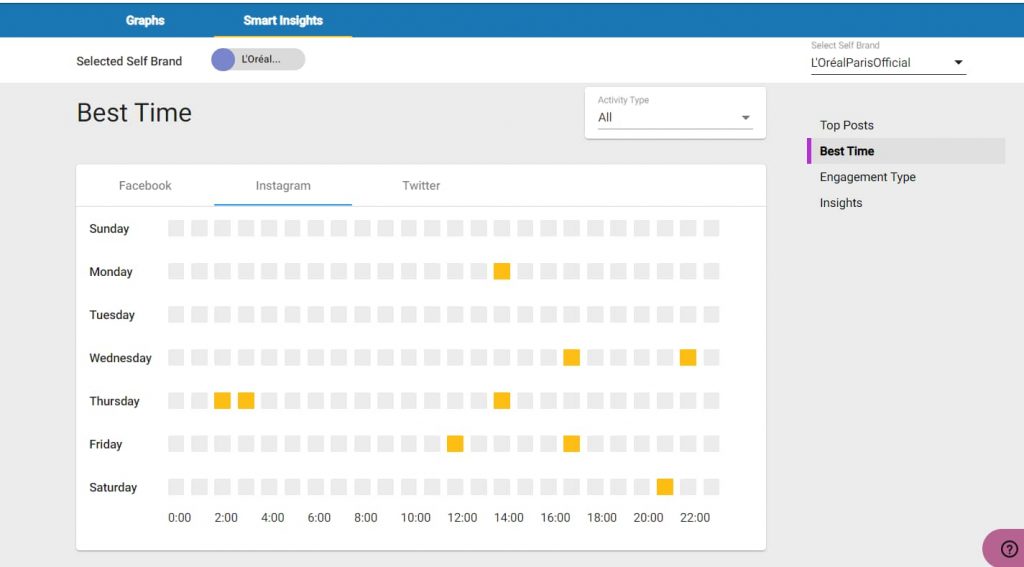This screenshot has width=1024, height=567.
Task: Select the Smart Insights tab
Action: (x=283, y=20)
